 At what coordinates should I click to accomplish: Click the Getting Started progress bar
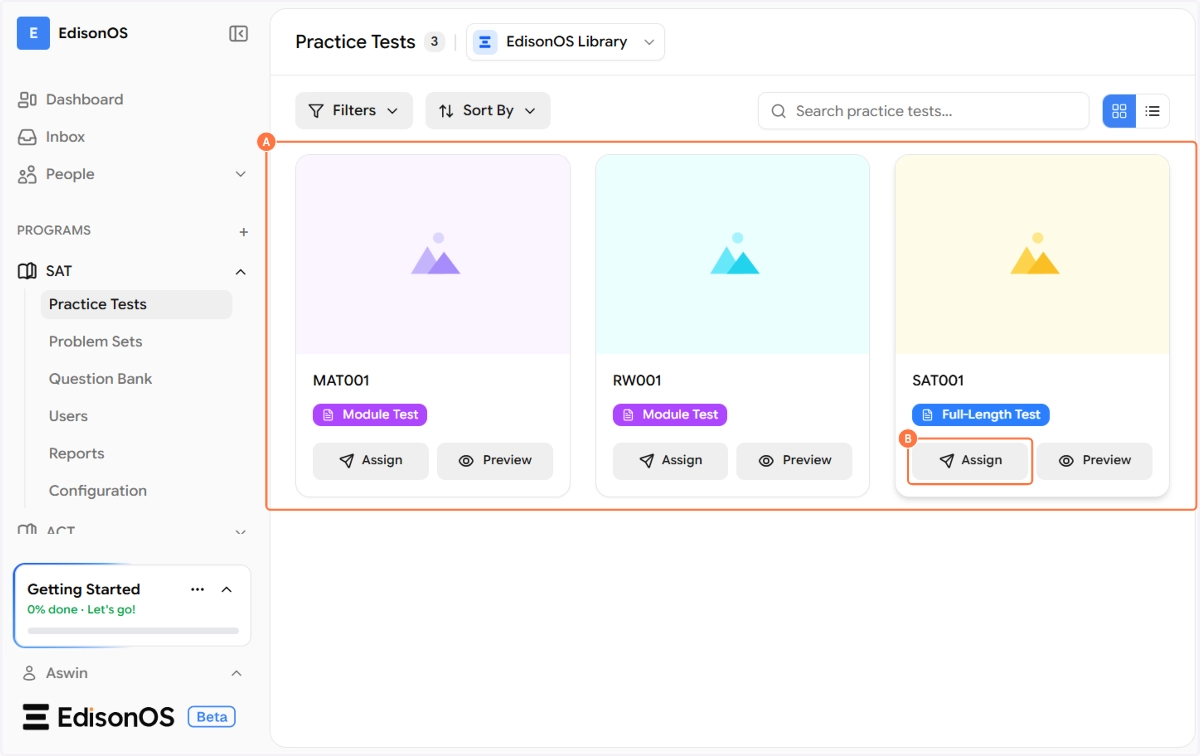[133, 631]
